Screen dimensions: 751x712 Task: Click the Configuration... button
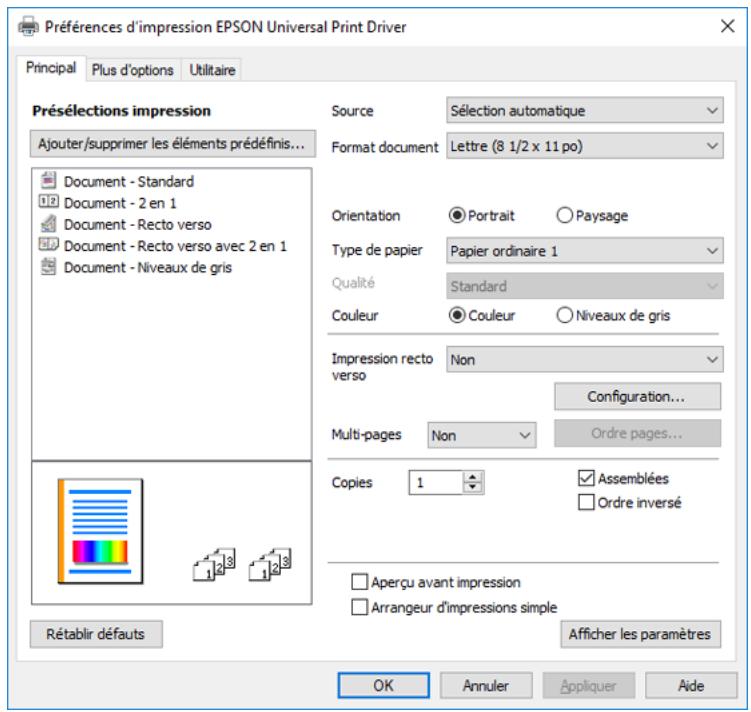click(x=637, y=396)
